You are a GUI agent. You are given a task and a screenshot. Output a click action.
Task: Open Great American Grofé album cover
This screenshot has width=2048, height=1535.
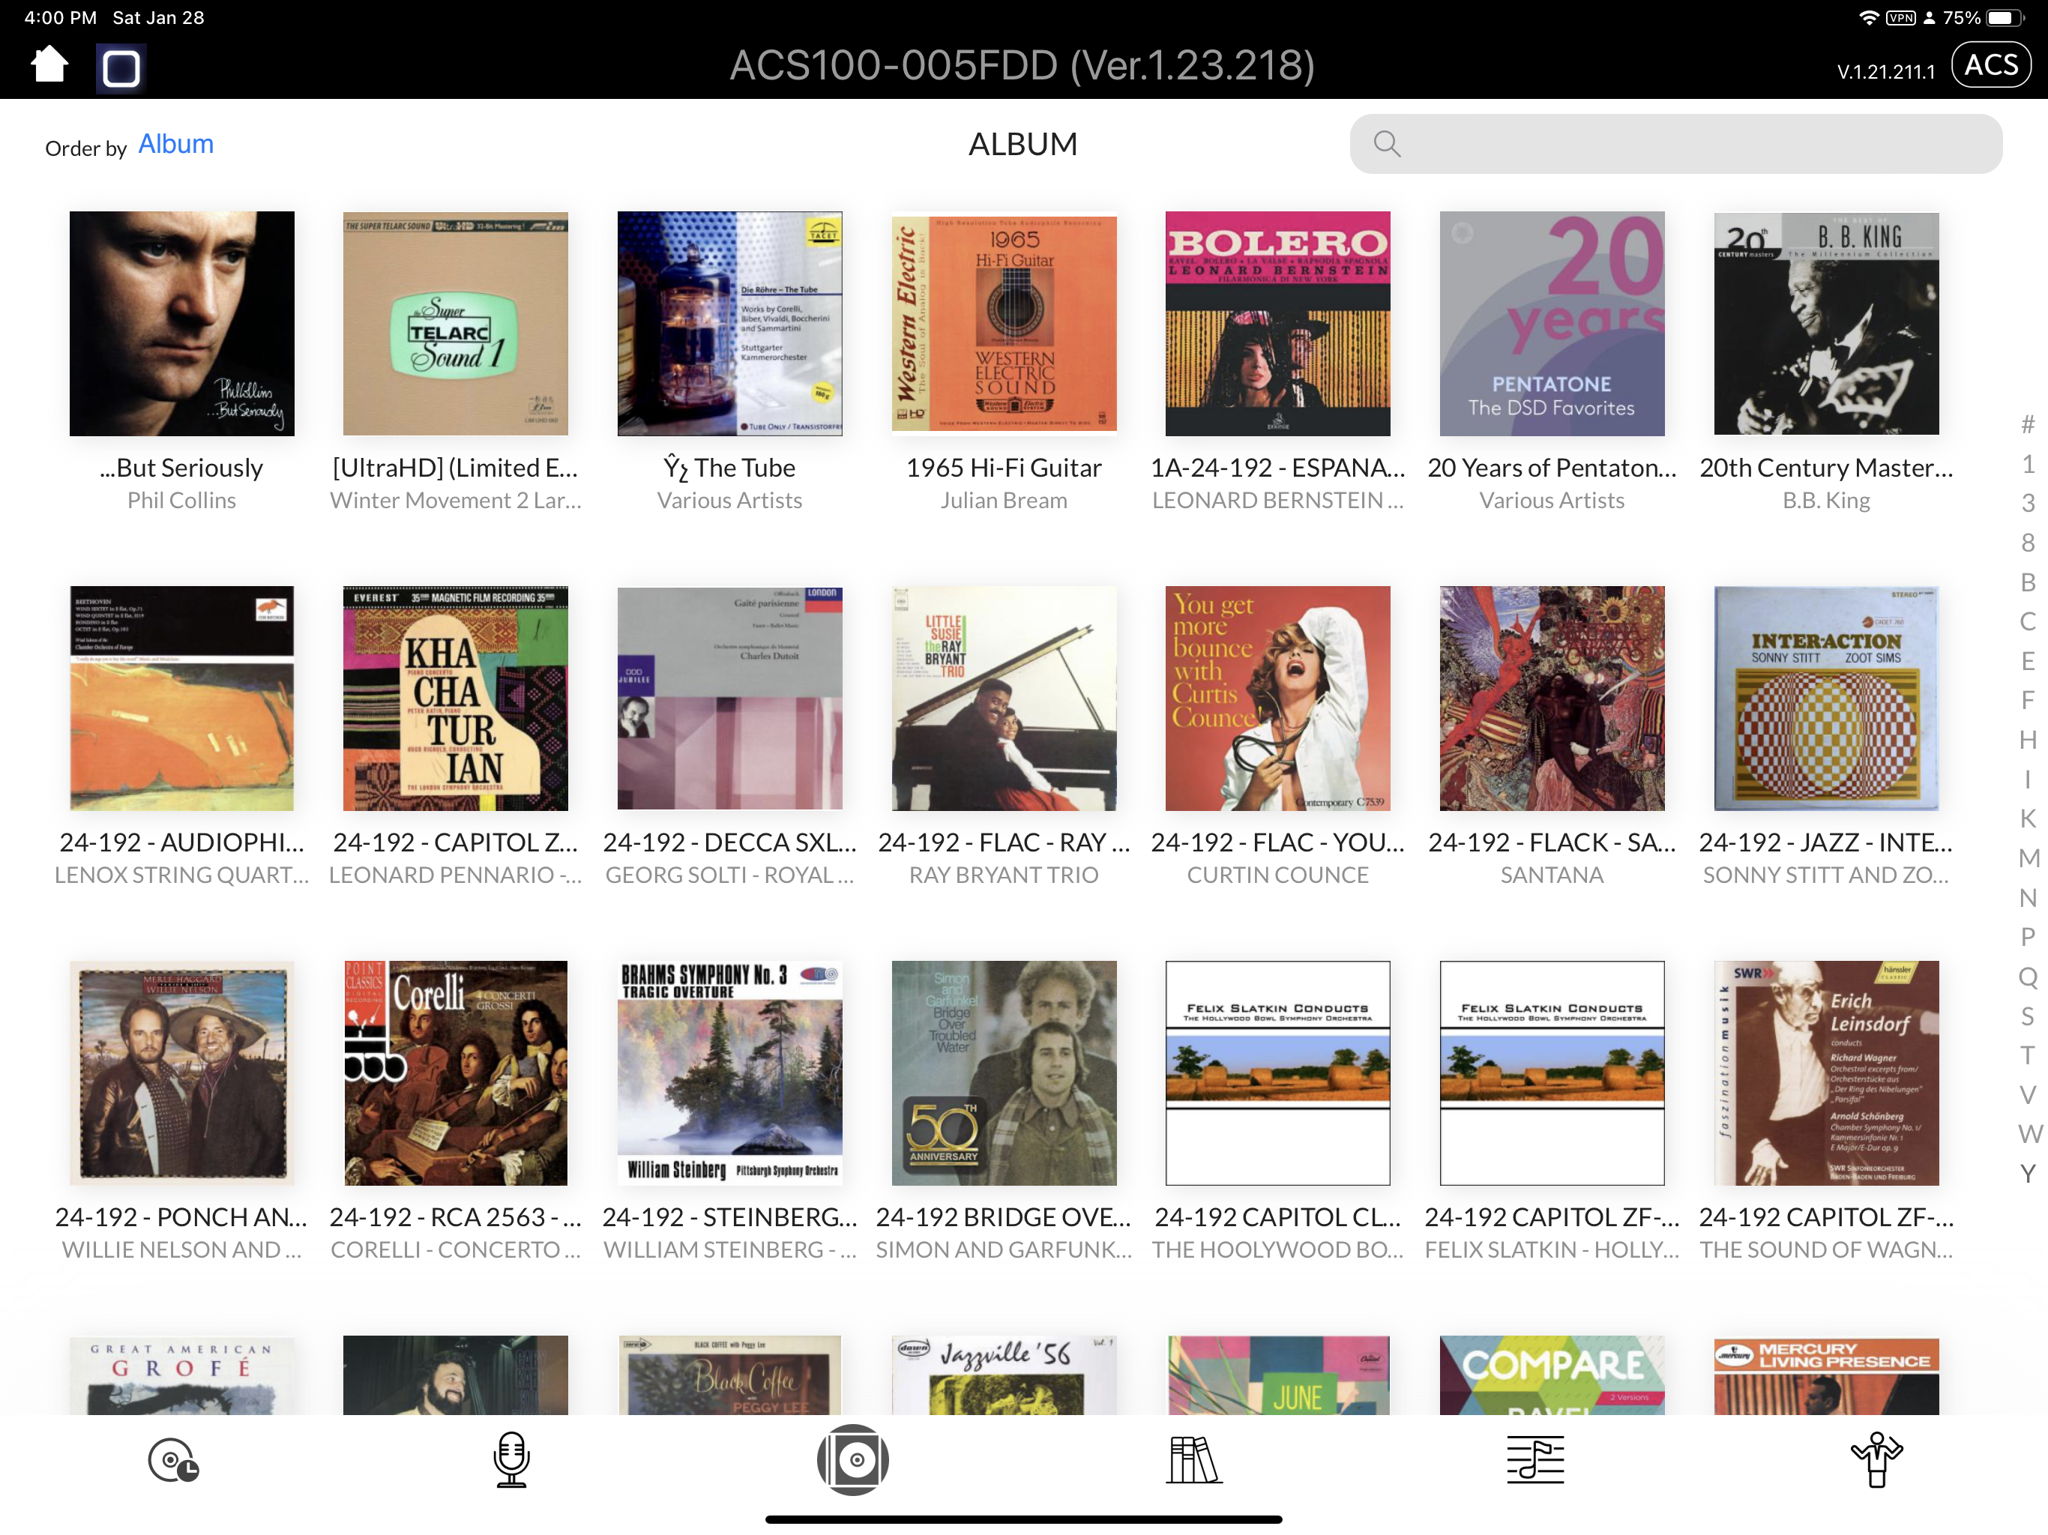(182, 1375)
